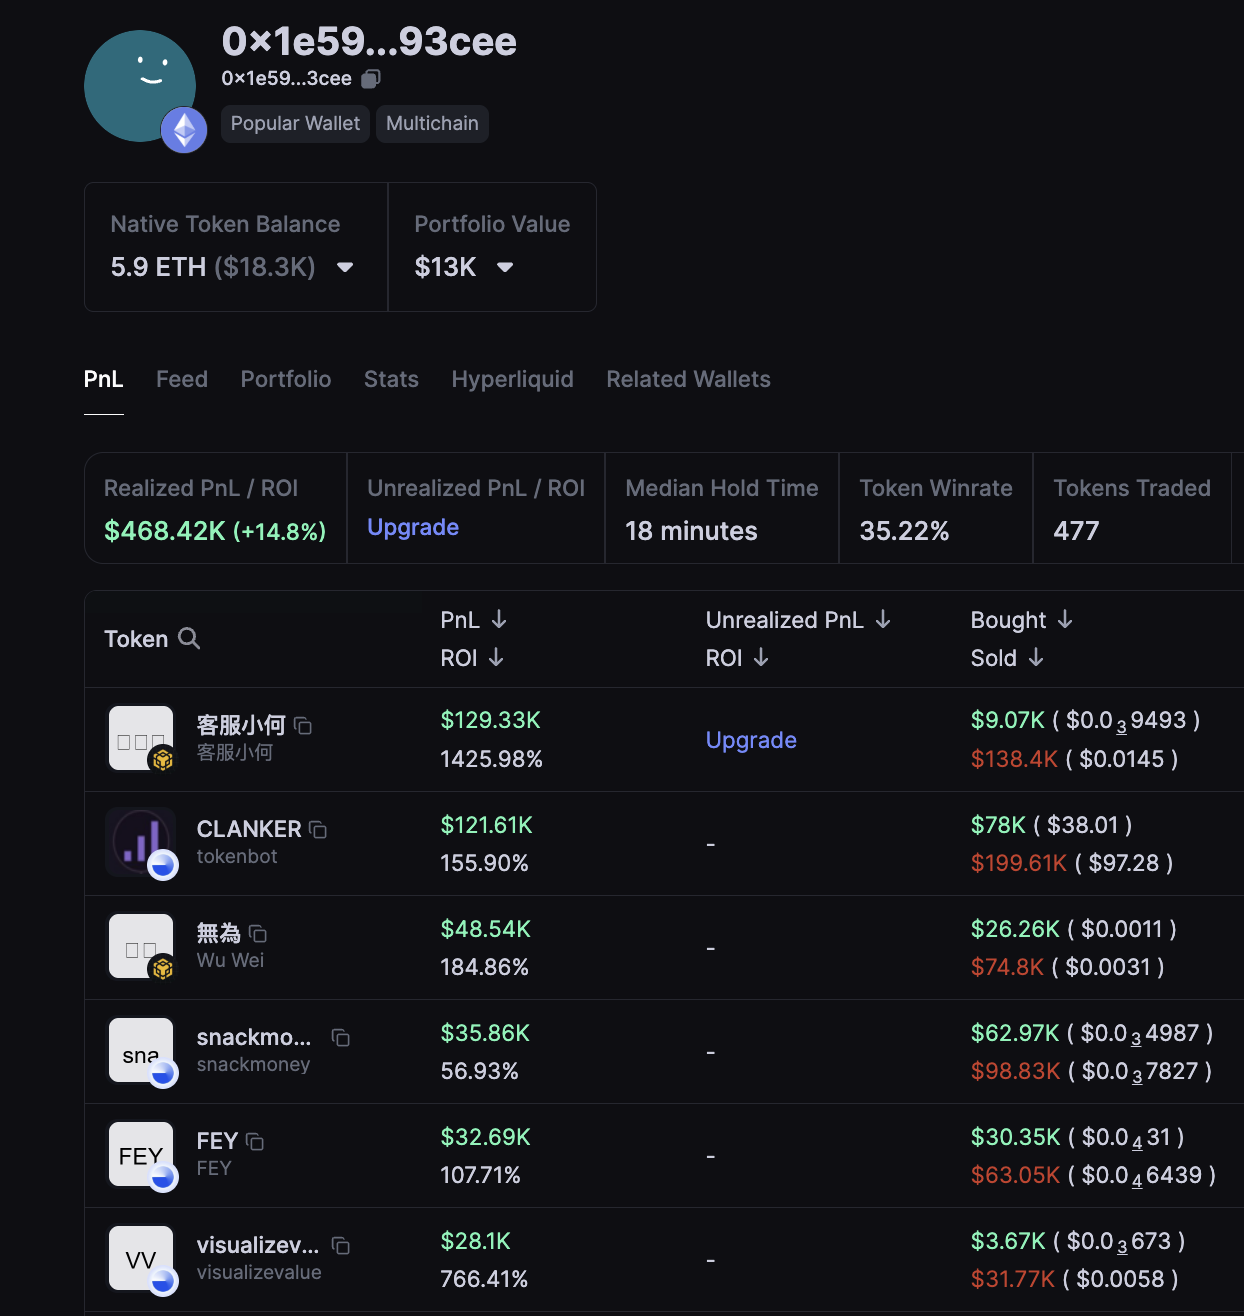1244x1316 pixels.
Task: Click the Popular Wallet tag
Action: click(295, 124)
